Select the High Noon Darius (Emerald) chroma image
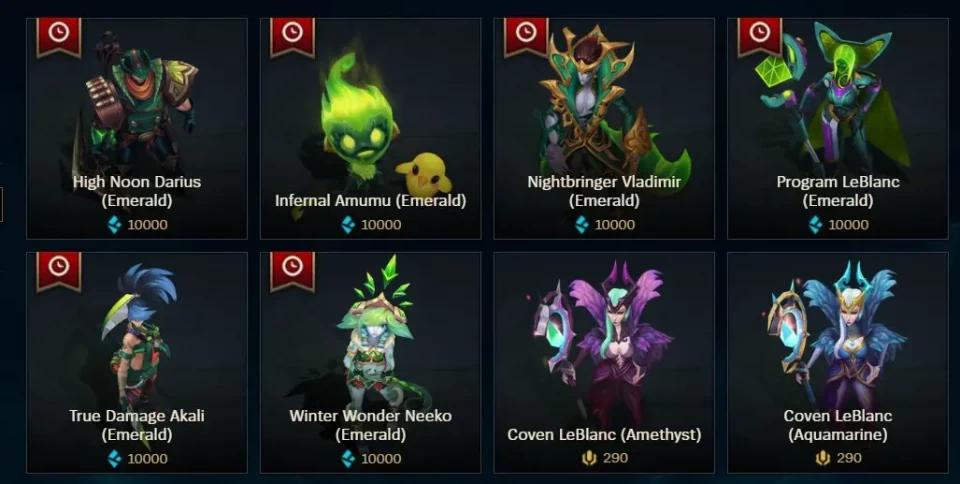960x484 pixels. (137, 104)
